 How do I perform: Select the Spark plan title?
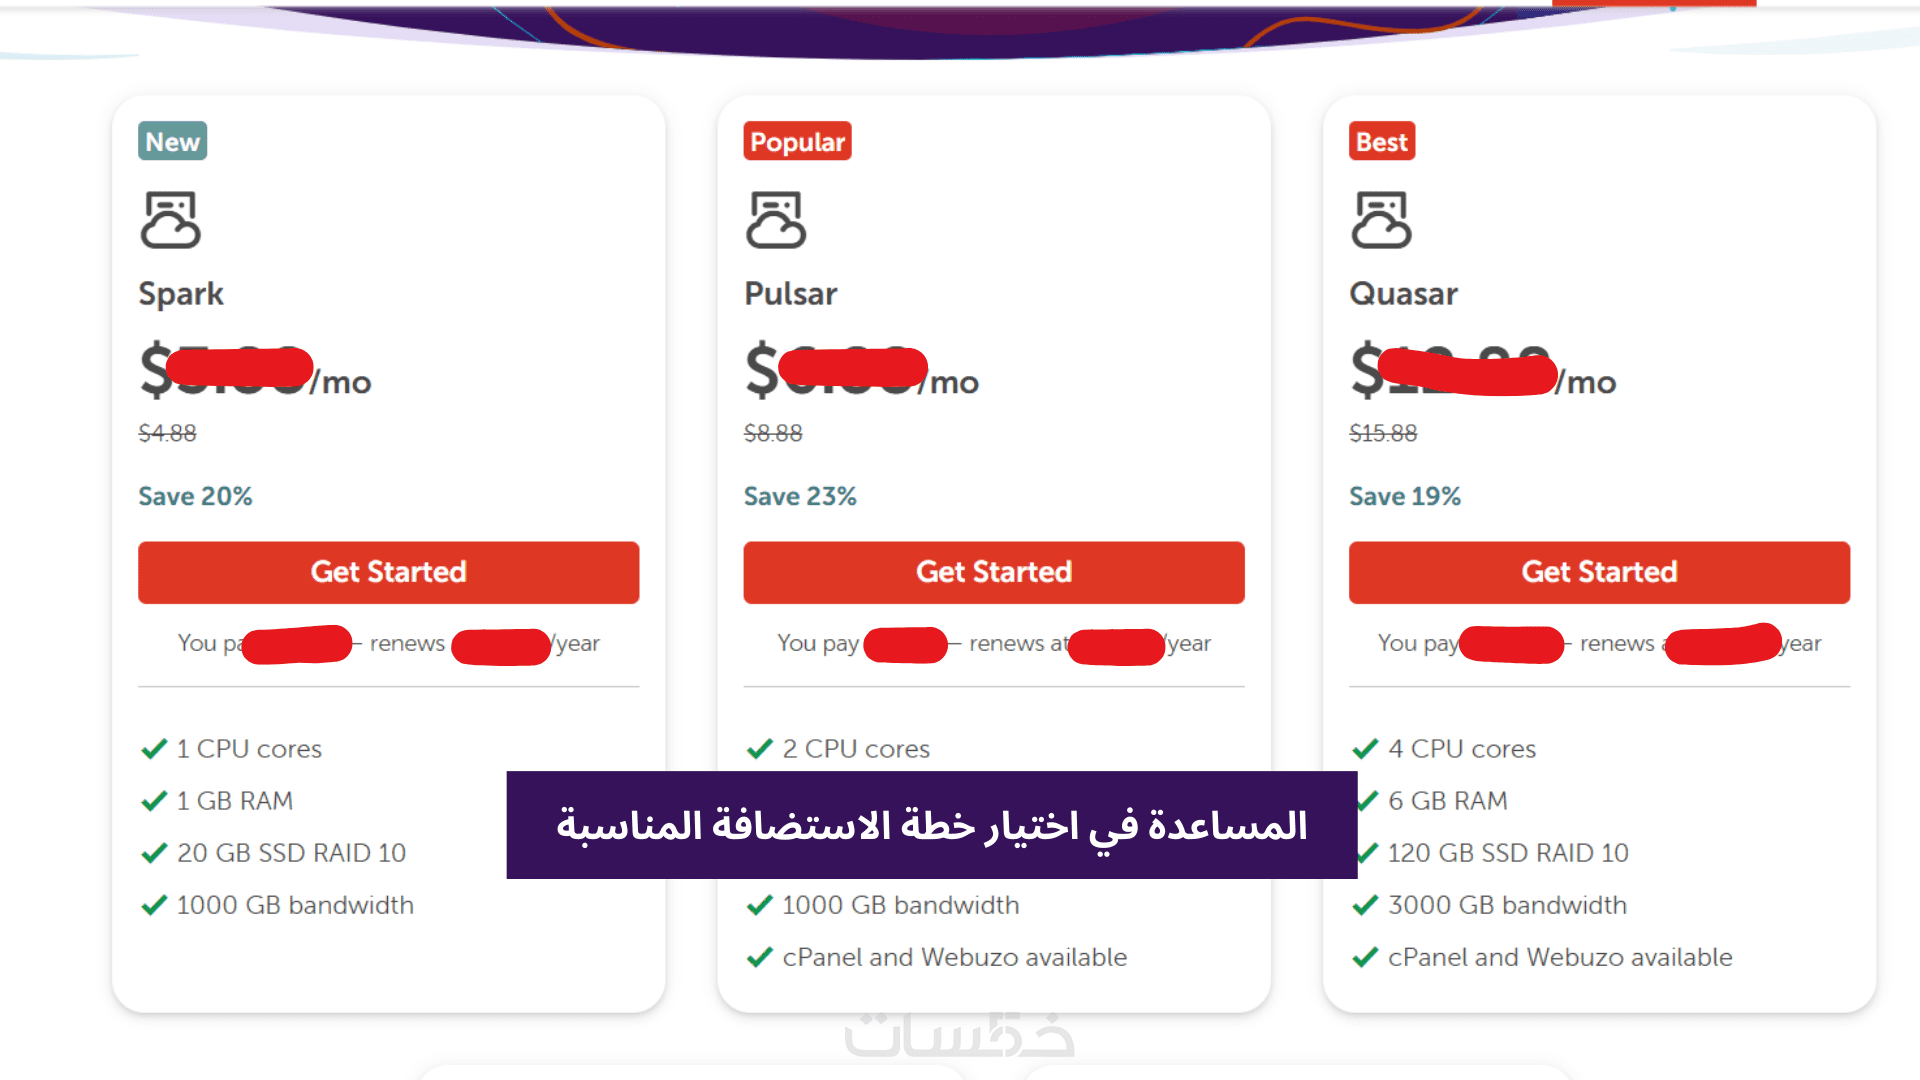(181, 294)
